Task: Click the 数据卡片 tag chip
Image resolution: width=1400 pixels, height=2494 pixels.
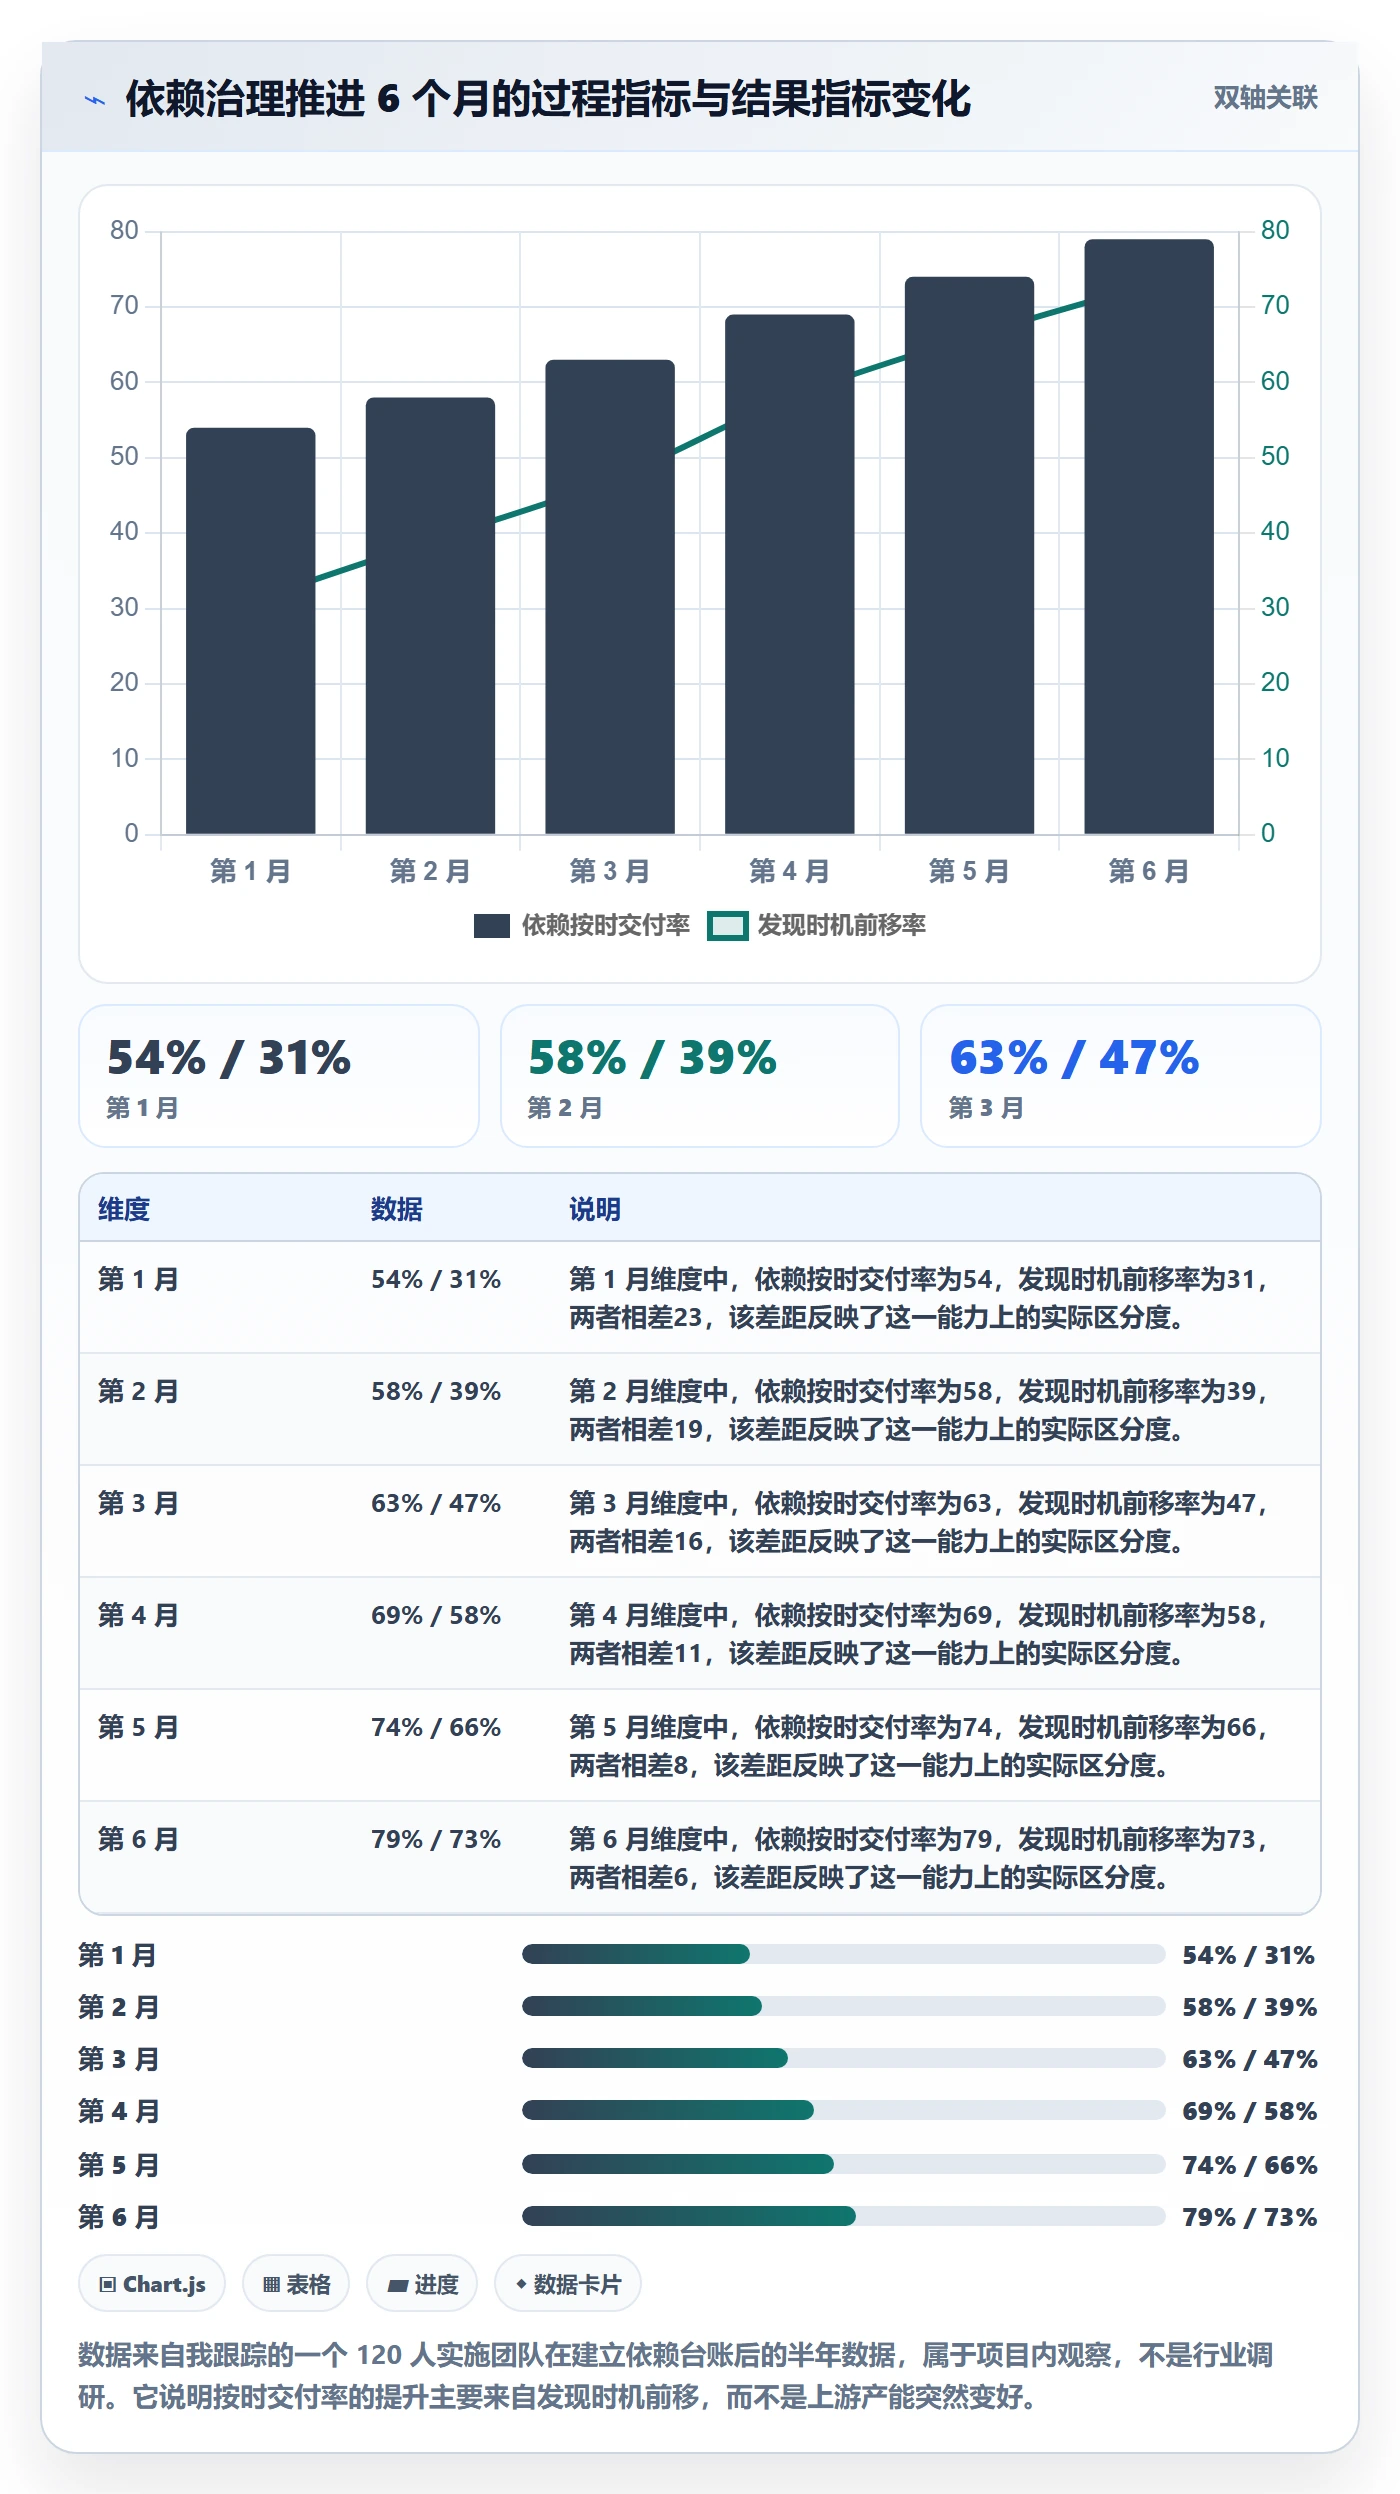Action: pos(568,2284)
